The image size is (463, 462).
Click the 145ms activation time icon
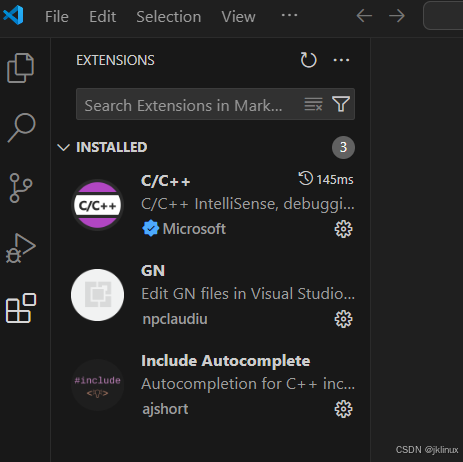[x=306, y=178]
